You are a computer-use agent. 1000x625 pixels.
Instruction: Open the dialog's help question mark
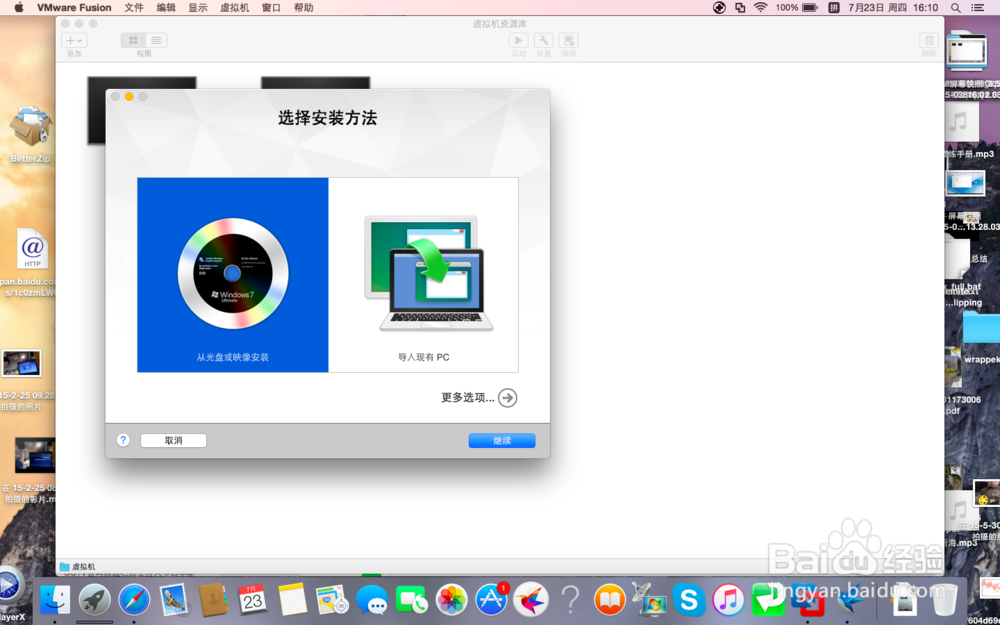123,440
